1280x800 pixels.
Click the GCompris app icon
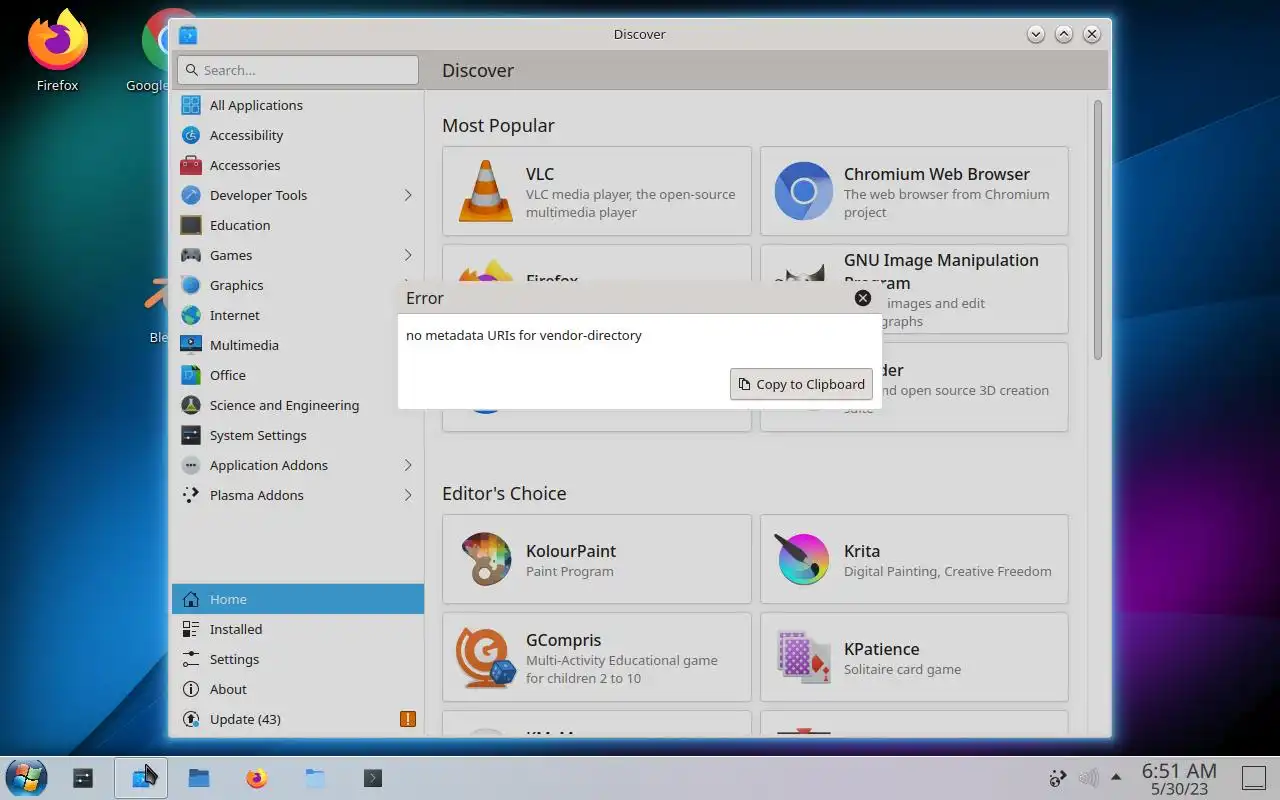coord(485,657)
